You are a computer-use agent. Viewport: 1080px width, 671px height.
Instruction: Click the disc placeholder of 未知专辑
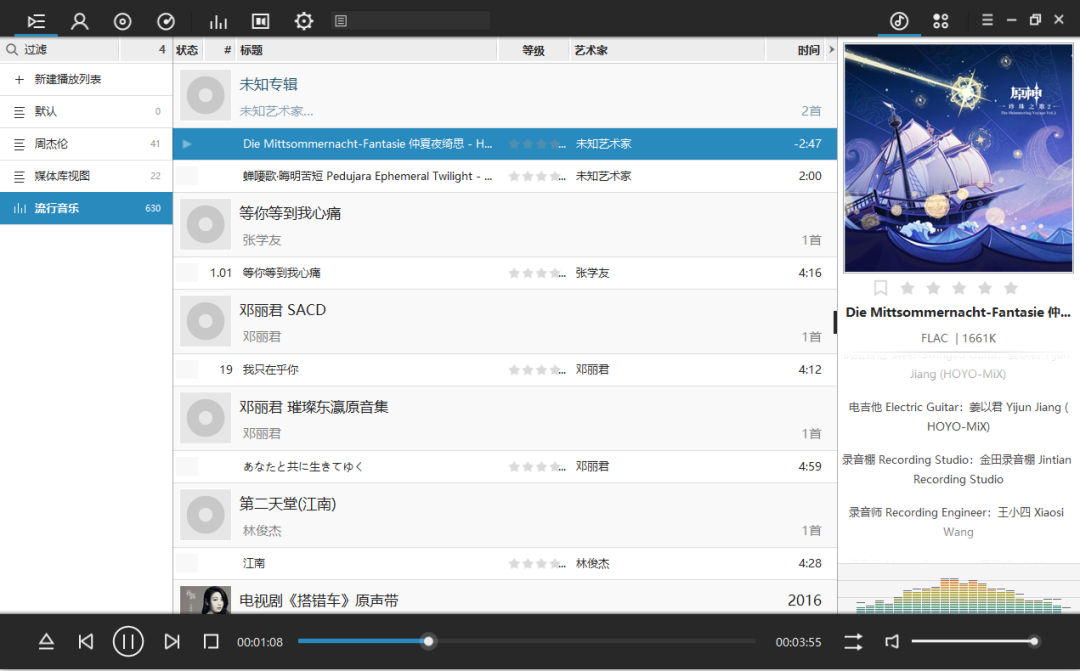point(205,95)
